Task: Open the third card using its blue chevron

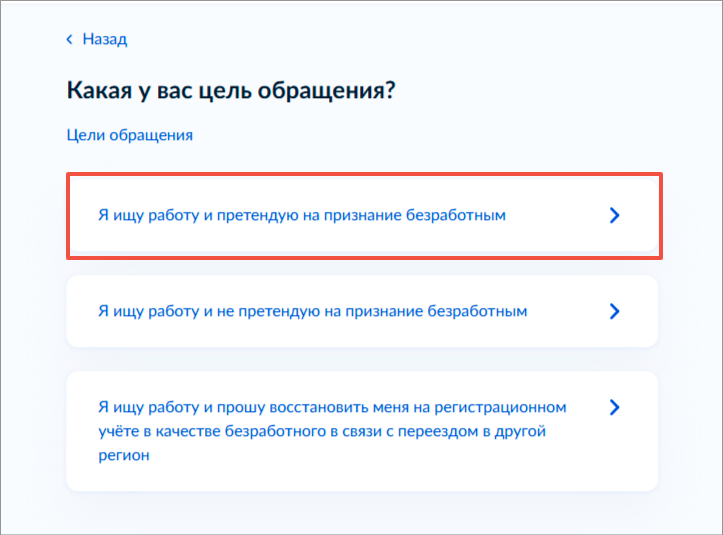Action: pyautogui.click(x=614, y=407)
